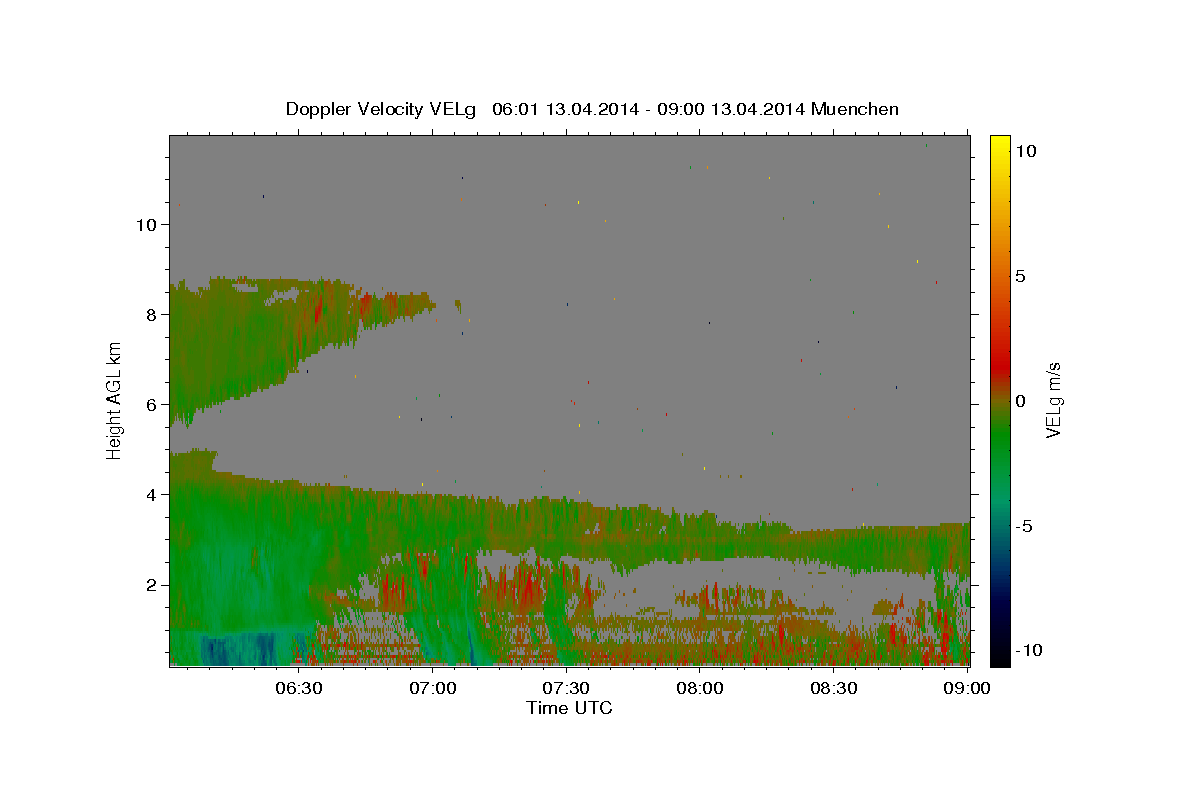Screen dimensions: 1200x800
Task: Click the colorbar value -10 at bottom
Action: (1029, 650)
